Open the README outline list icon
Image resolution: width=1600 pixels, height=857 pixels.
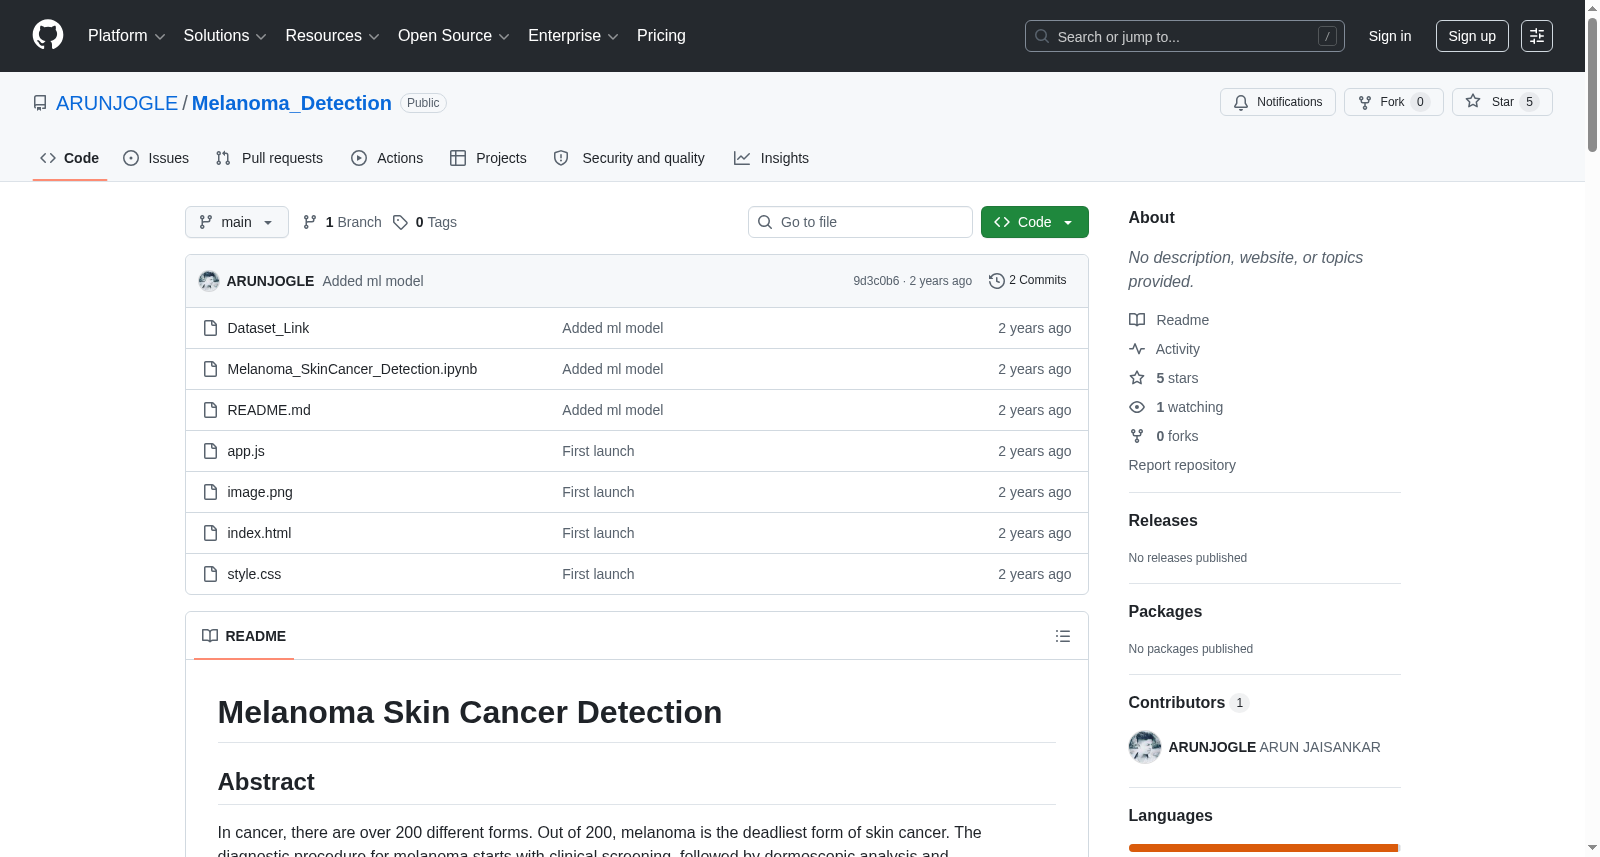[1063, 636]
